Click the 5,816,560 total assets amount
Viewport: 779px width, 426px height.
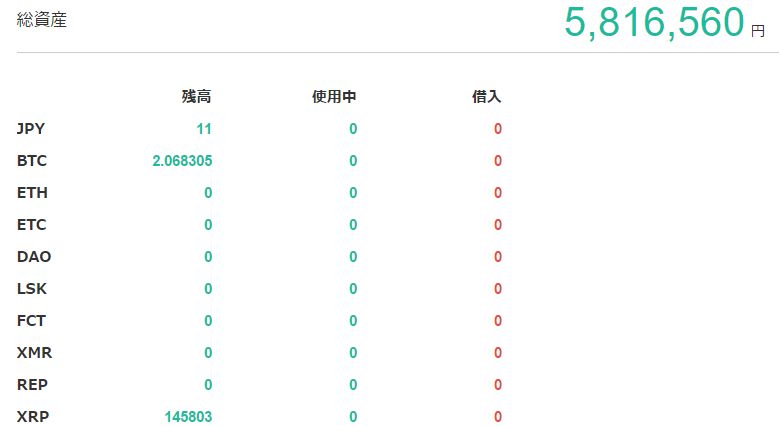coord(654,22)
